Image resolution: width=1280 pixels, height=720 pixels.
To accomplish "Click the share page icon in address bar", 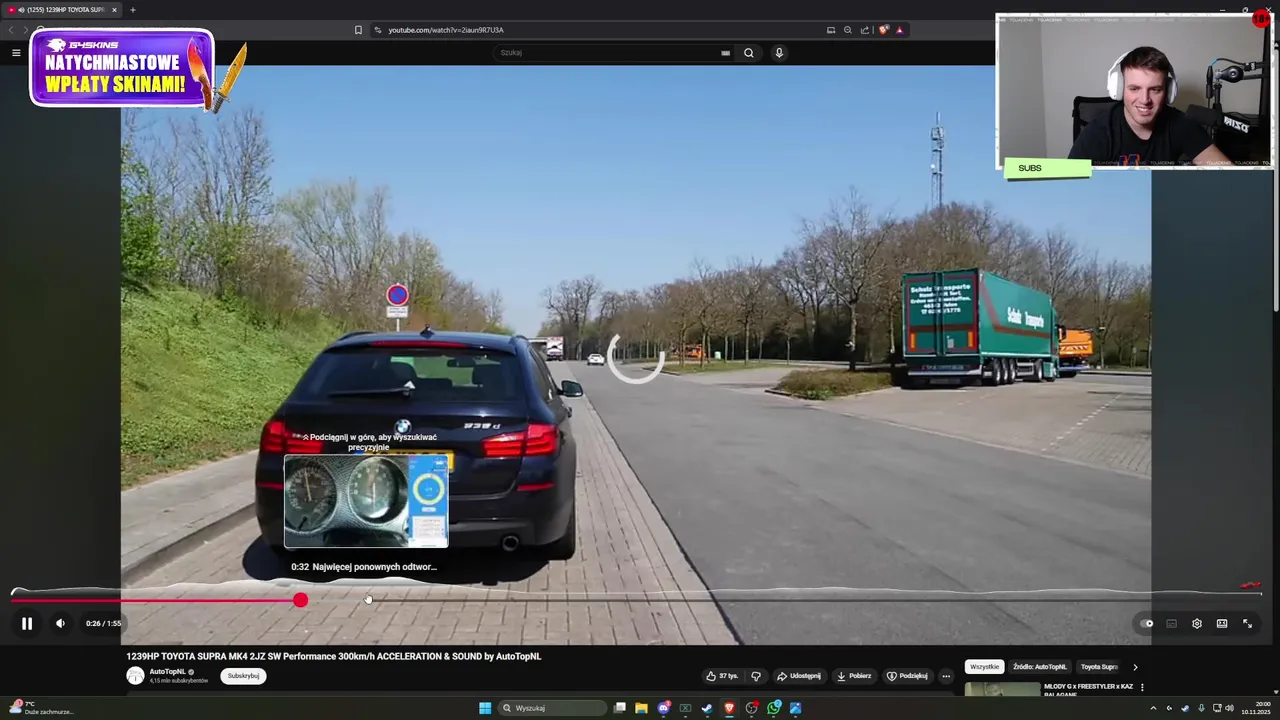I will [864, 30].
